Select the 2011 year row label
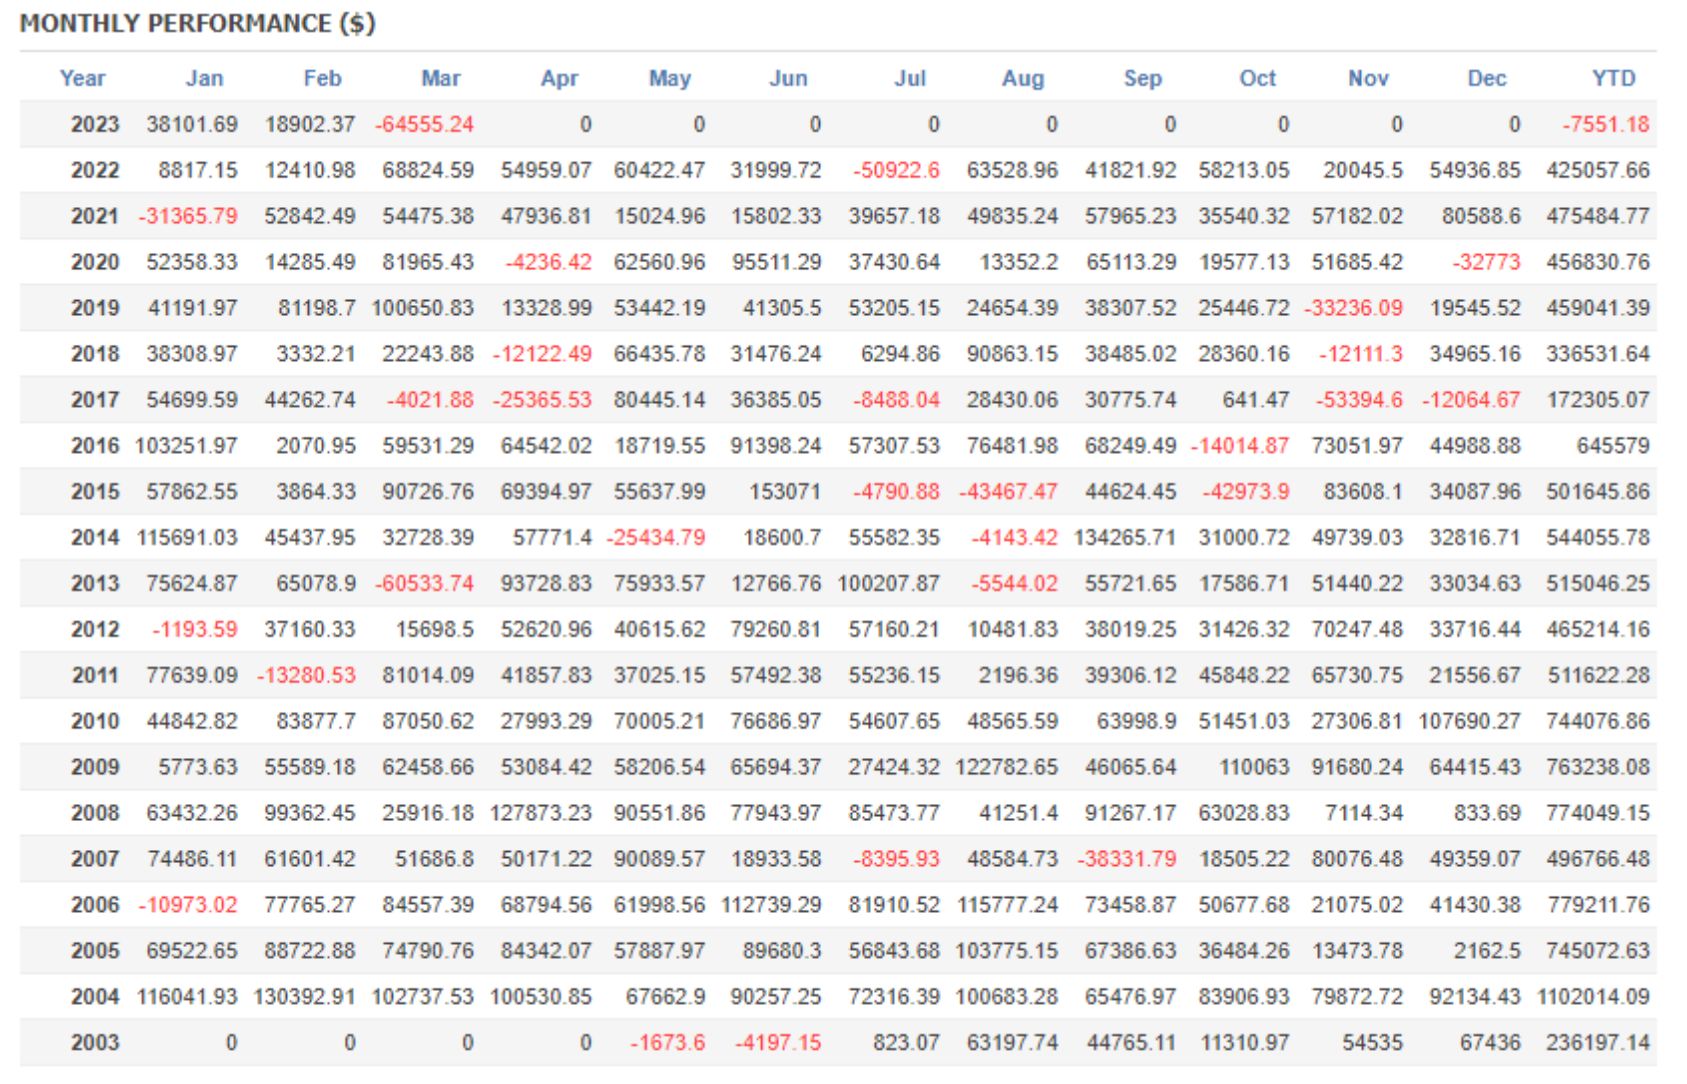Viewport: 1687px width, 1084px height. pyautogui.click(x=94, y=675)
